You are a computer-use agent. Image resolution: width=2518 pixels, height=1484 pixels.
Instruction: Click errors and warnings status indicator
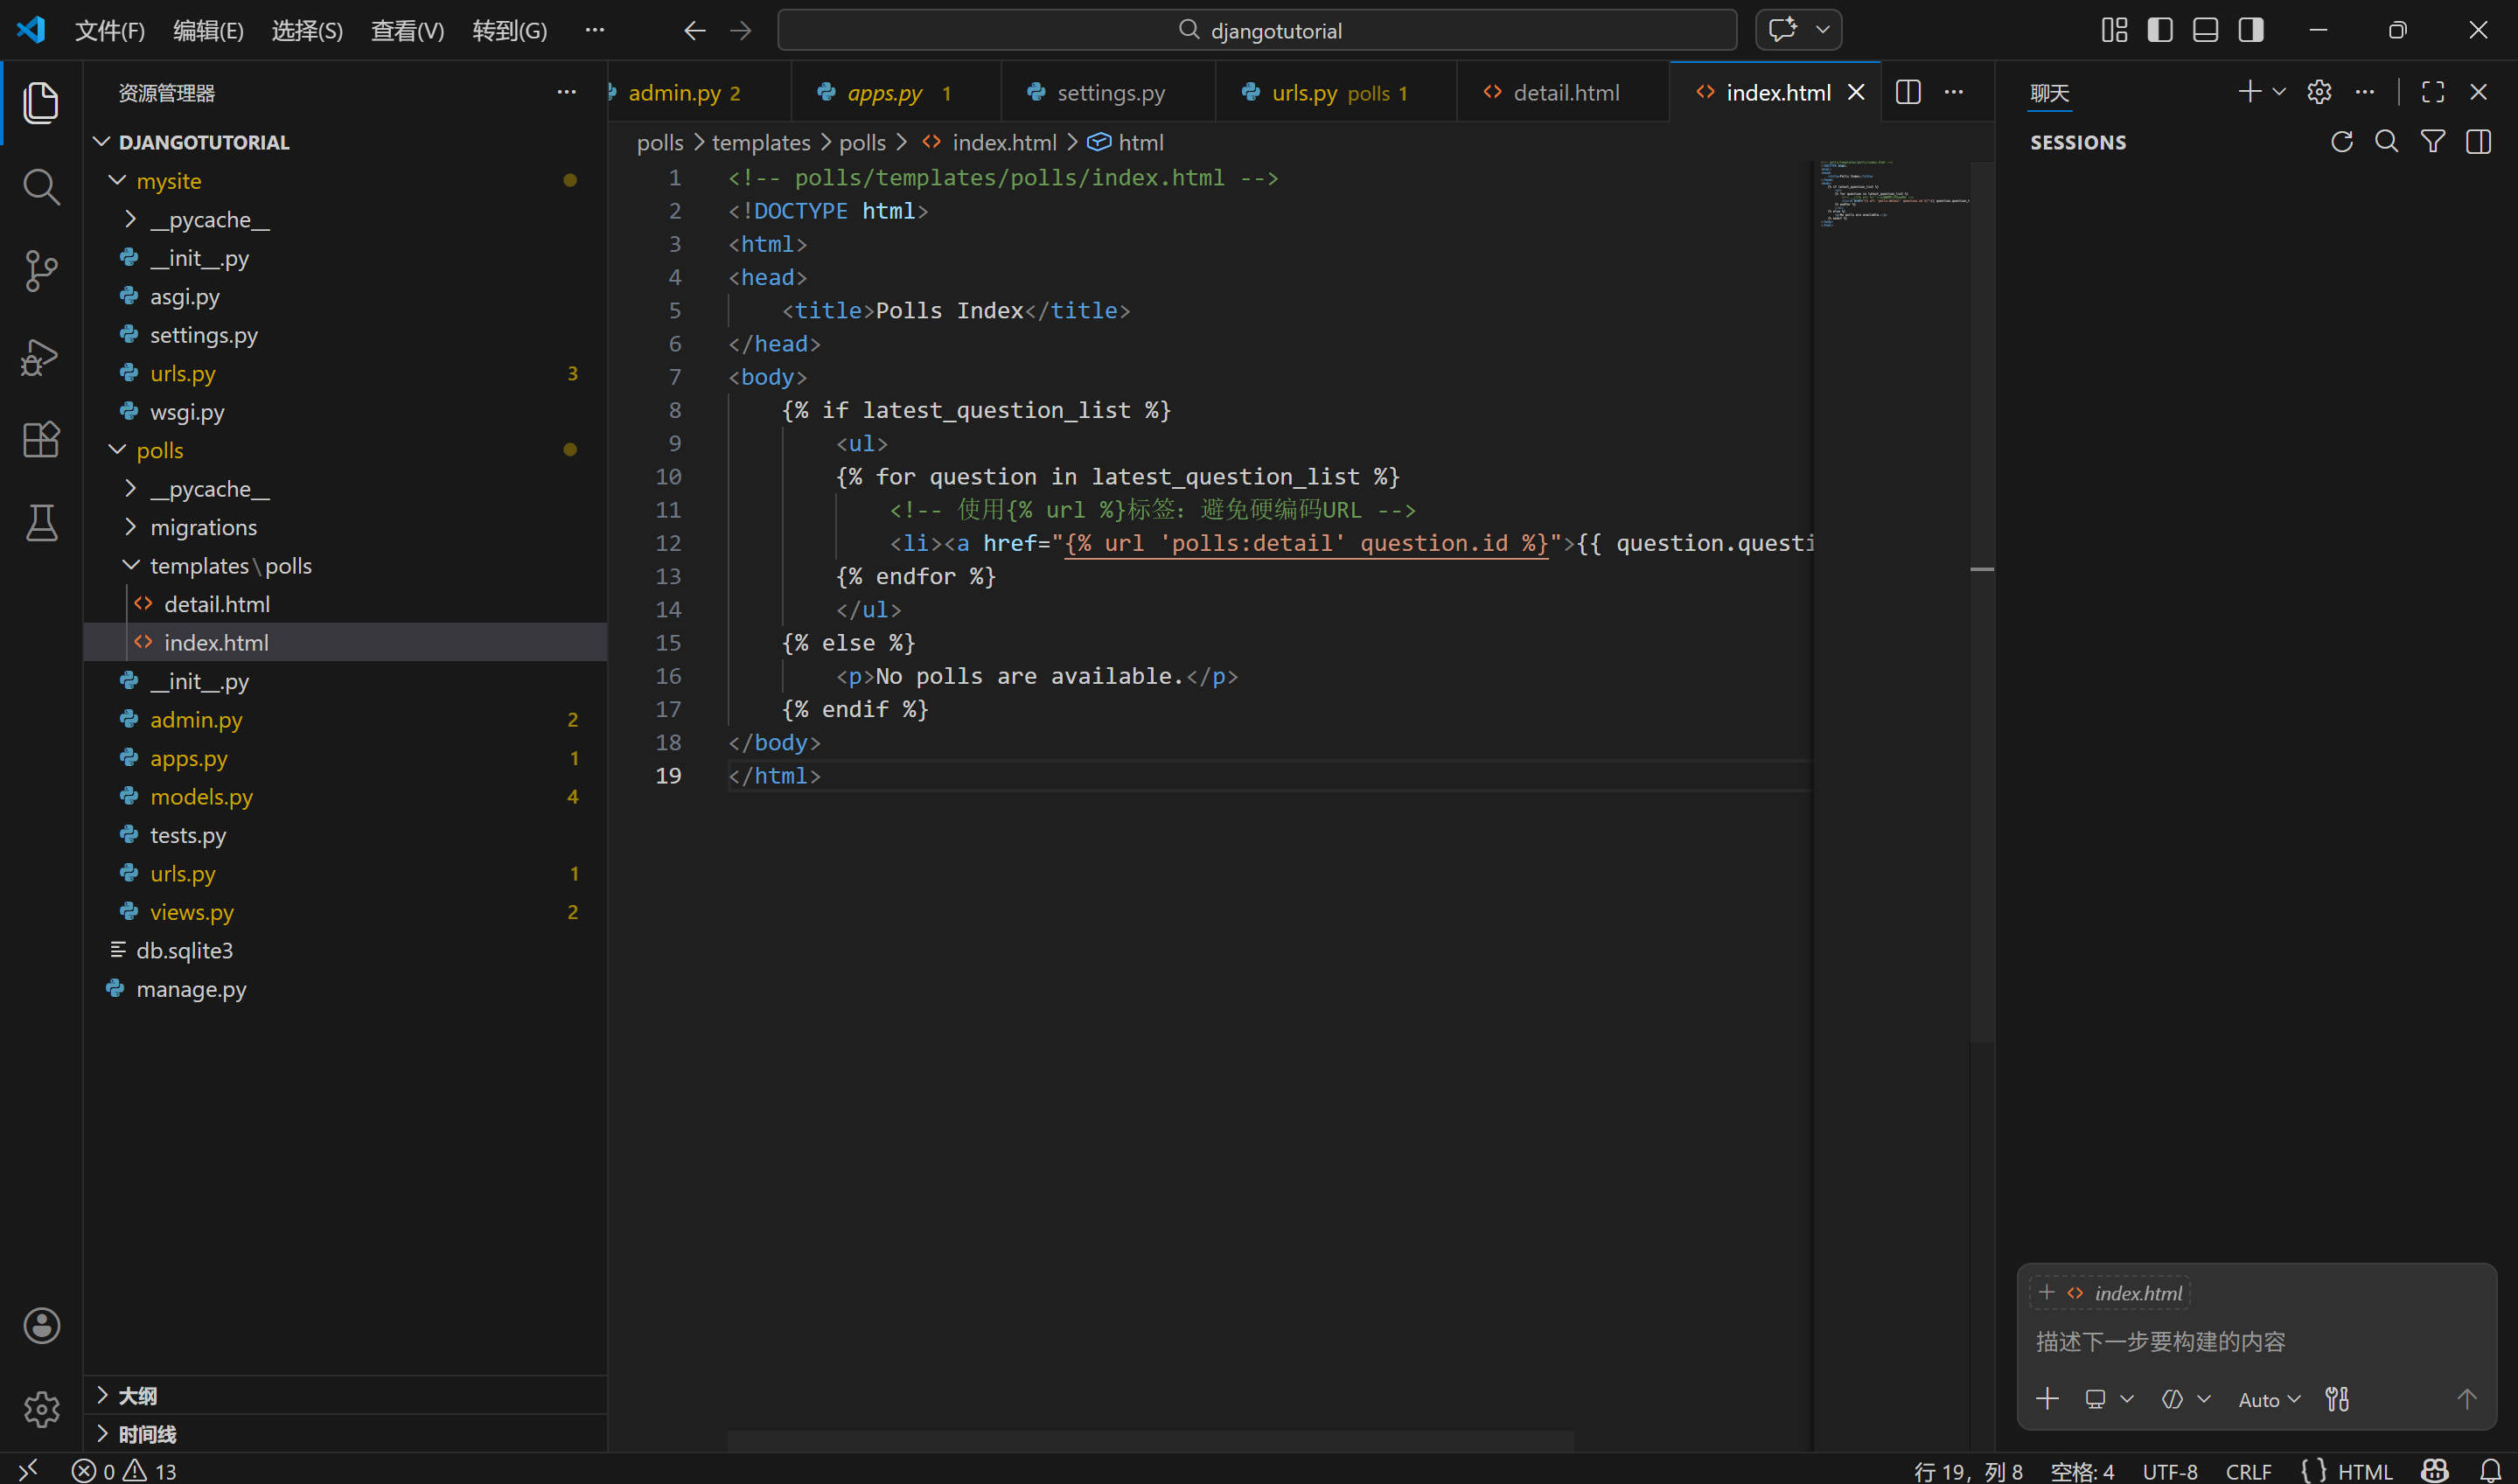[124, 1471]
